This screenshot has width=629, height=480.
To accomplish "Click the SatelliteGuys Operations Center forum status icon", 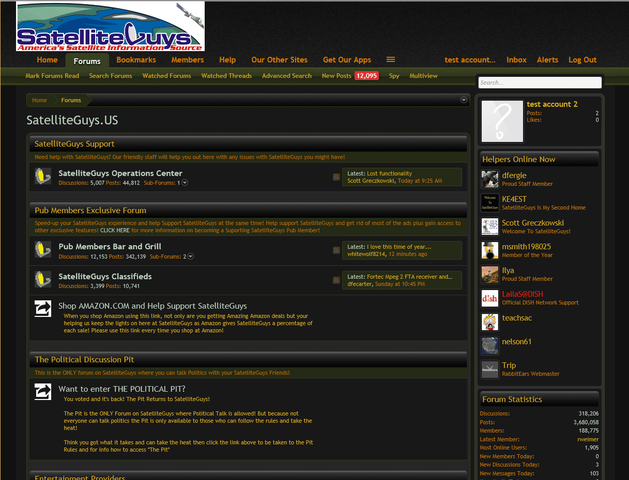I will pos(43,176).
